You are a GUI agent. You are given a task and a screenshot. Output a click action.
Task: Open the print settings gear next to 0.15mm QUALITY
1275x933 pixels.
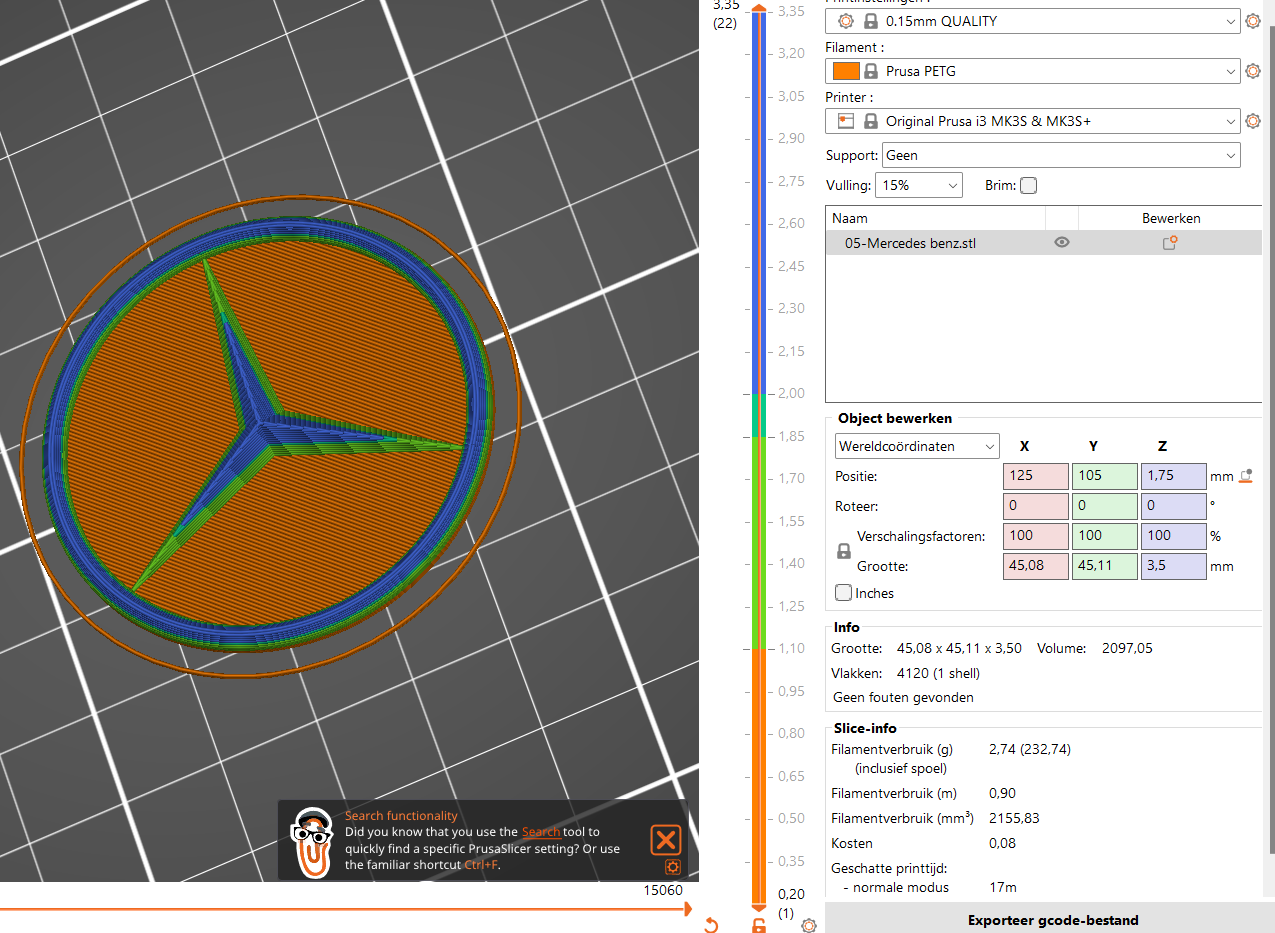[x=1253, y=20]
